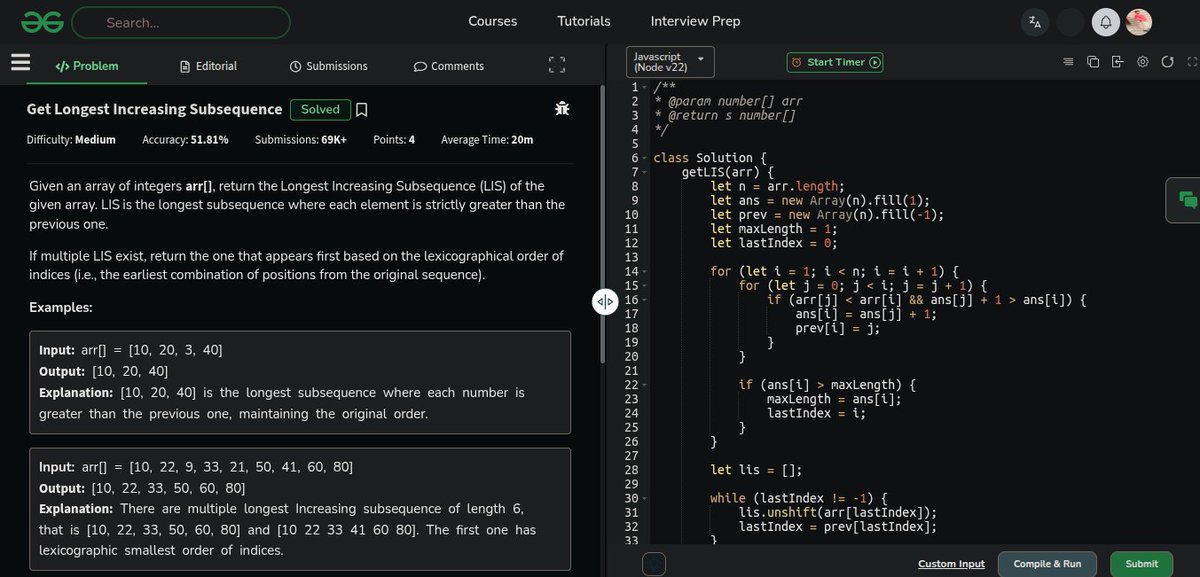Open the user profile avatar

click(1139, 22)
